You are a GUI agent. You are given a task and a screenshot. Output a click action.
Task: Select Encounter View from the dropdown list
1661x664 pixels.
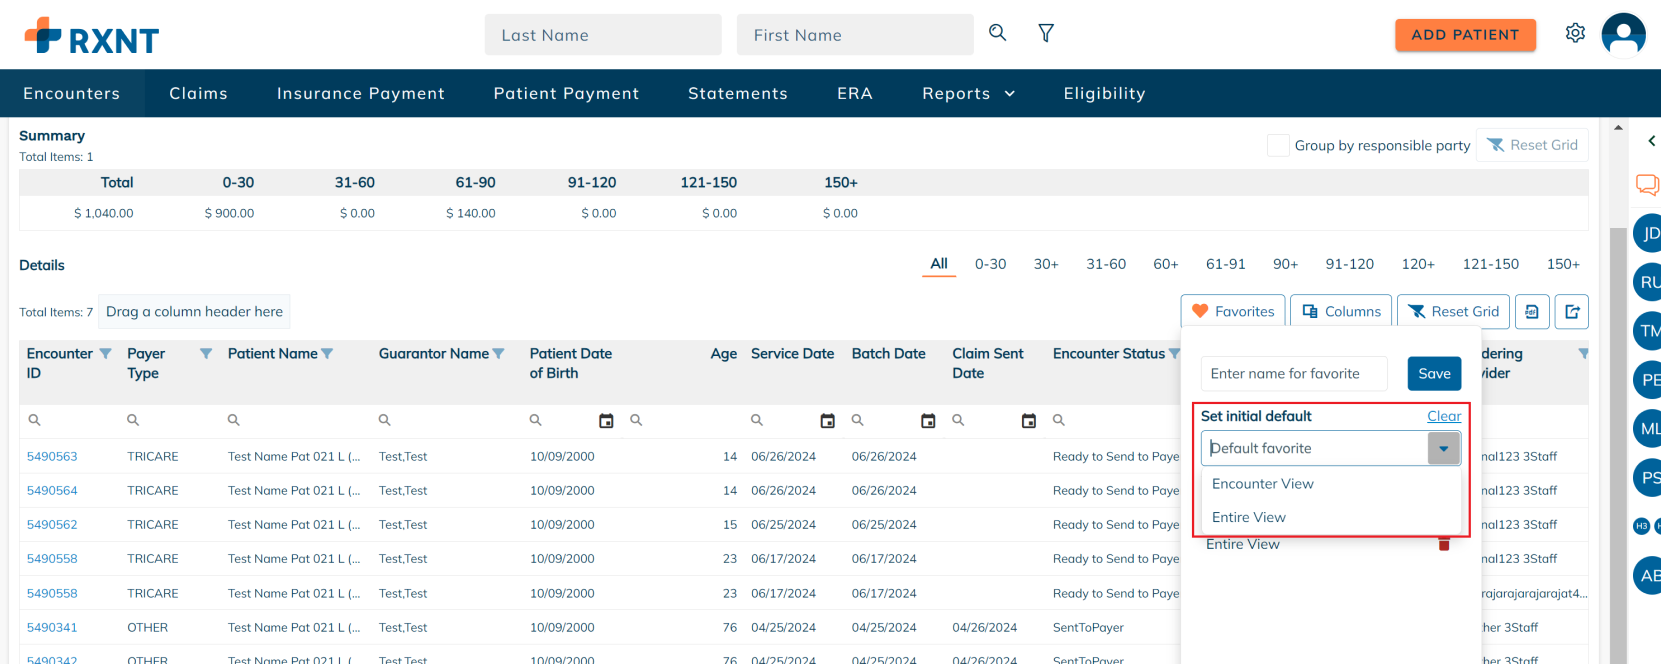(x=1262, y=484)
